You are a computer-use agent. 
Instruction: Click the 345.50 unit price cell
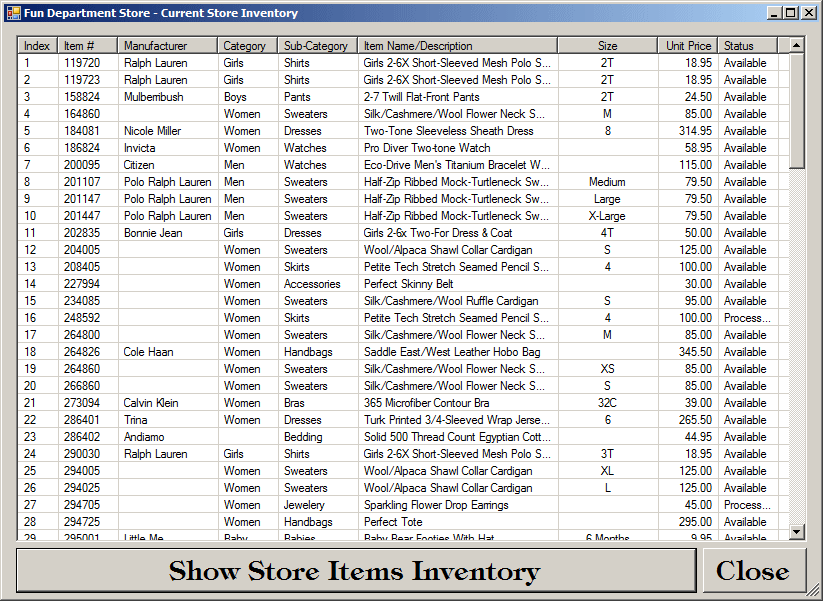coord(695,352)
